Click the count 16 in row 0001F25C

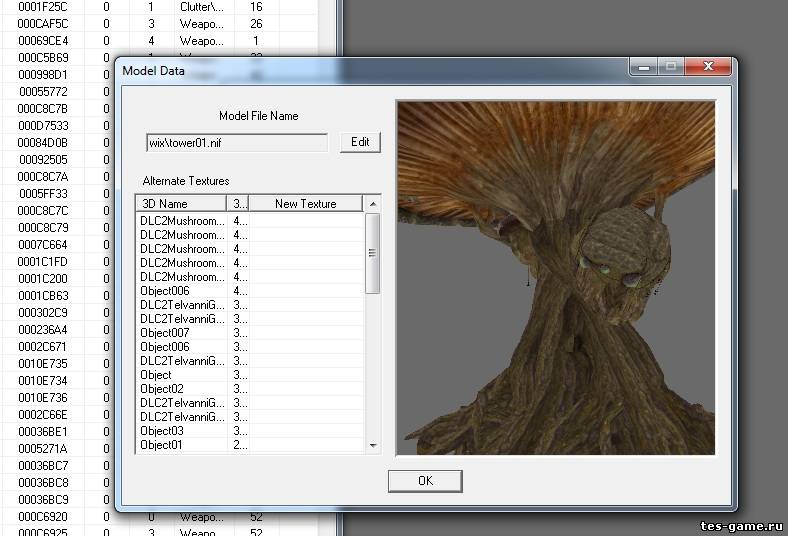pyautogui.click(x=256, y=7)
